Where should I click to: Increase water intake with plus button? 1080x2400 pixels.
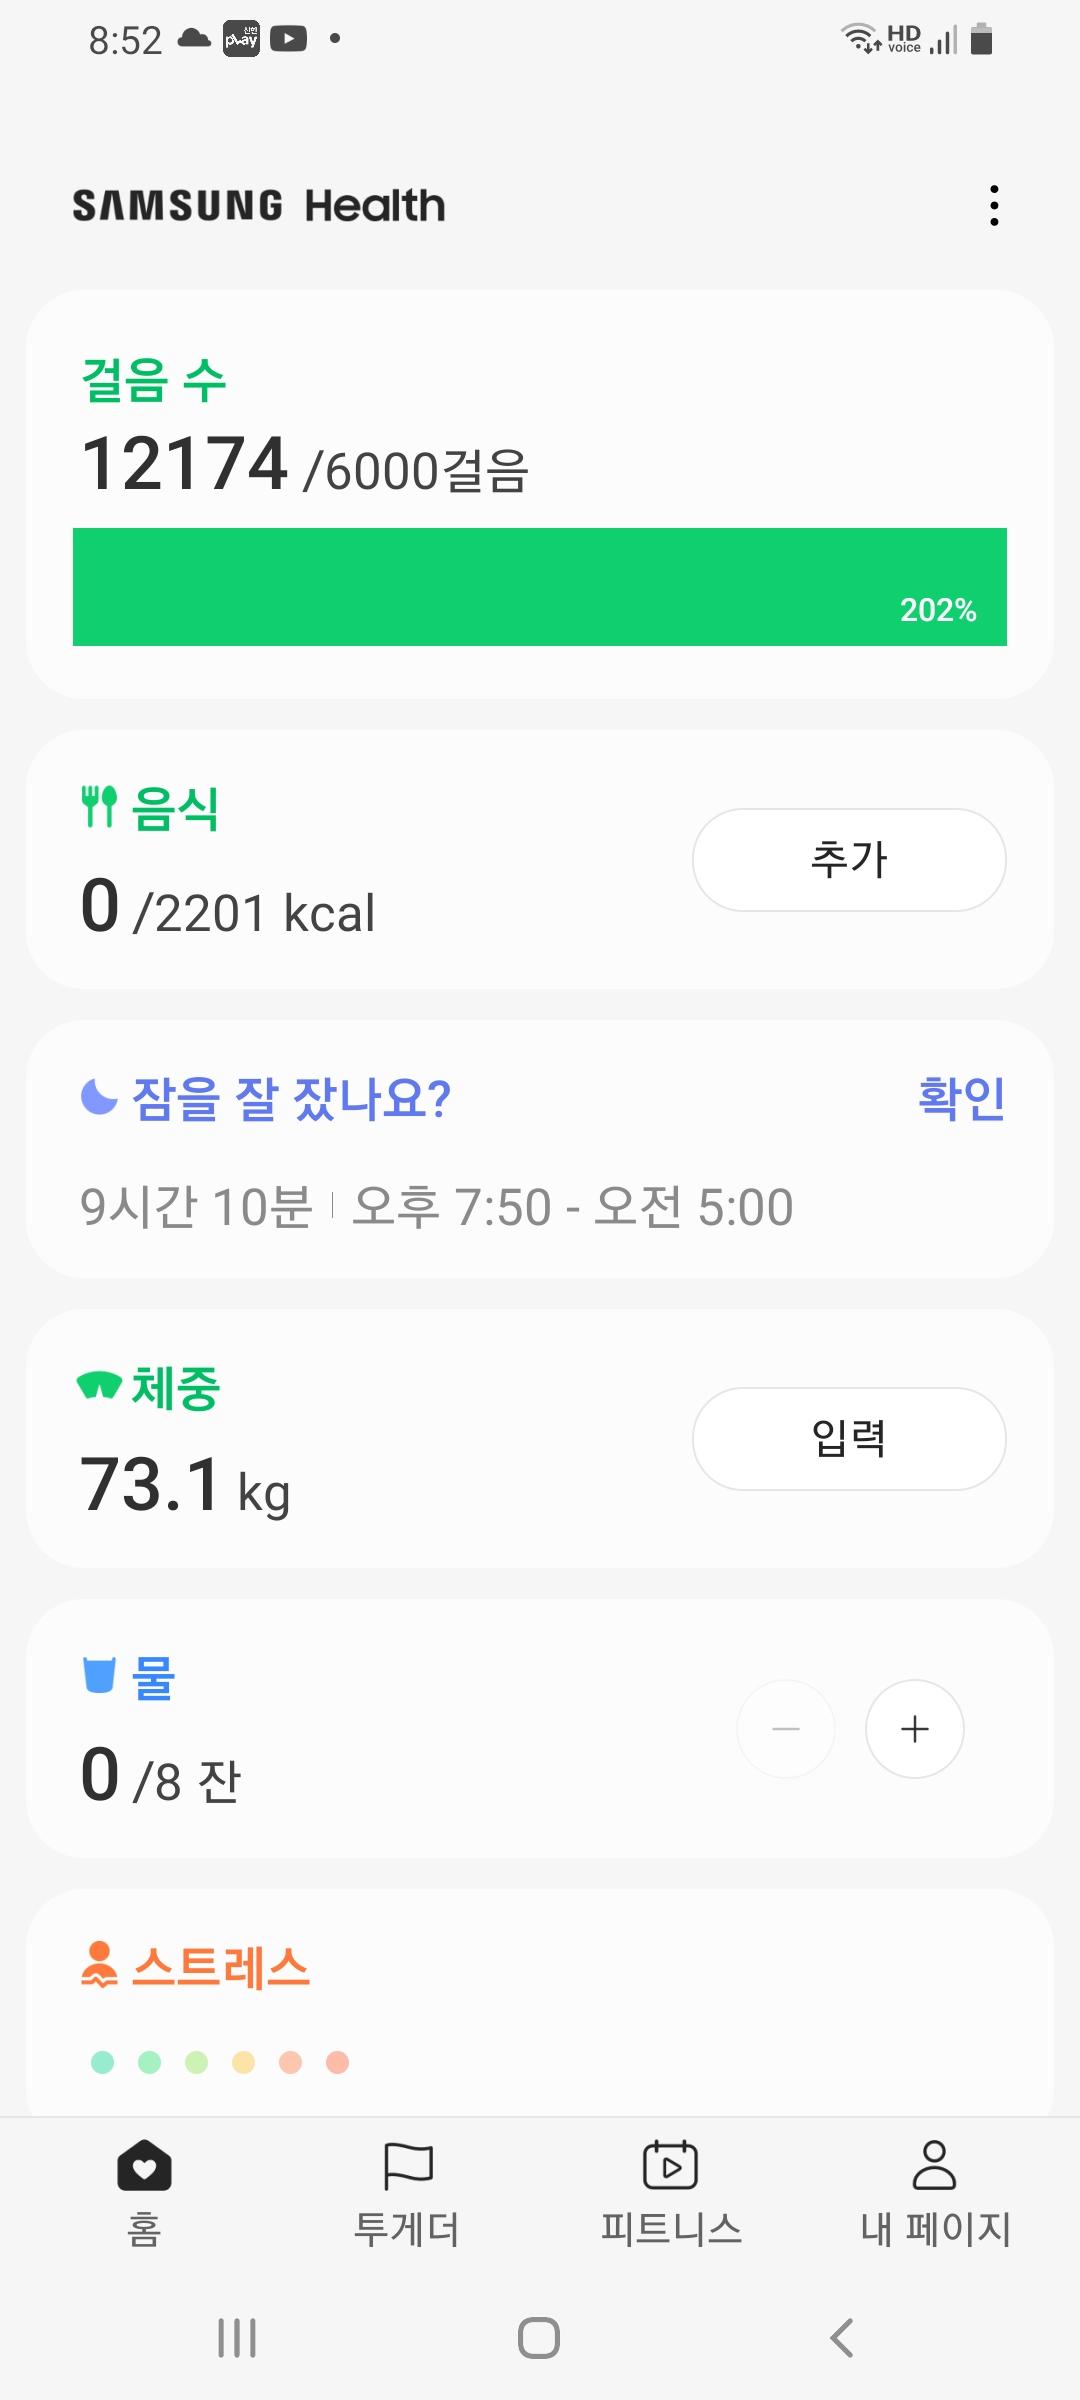tap(914, 1729)
